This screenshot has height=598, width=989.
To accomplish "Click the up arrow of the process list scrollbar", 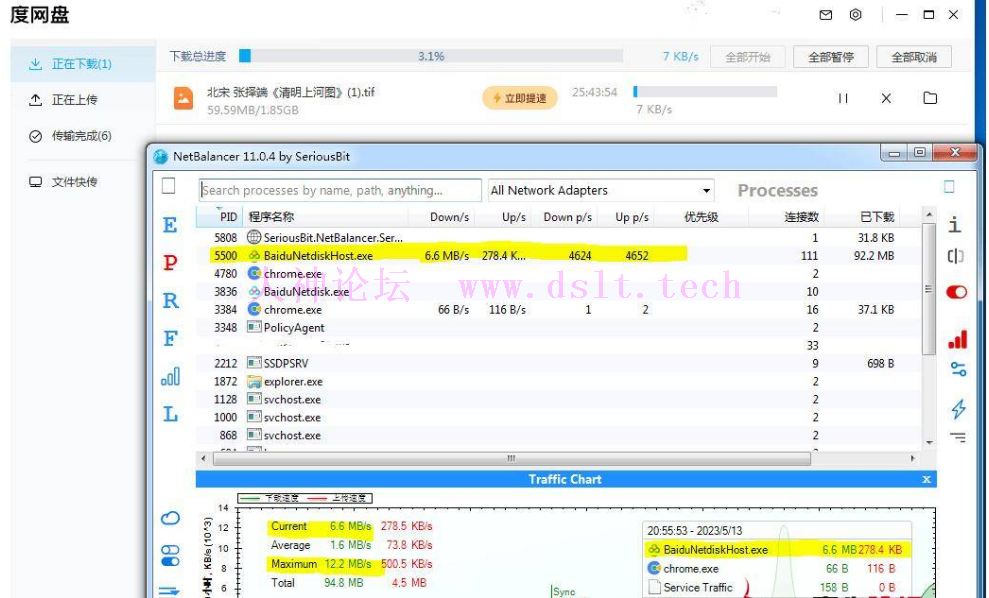I will (928, 215).
